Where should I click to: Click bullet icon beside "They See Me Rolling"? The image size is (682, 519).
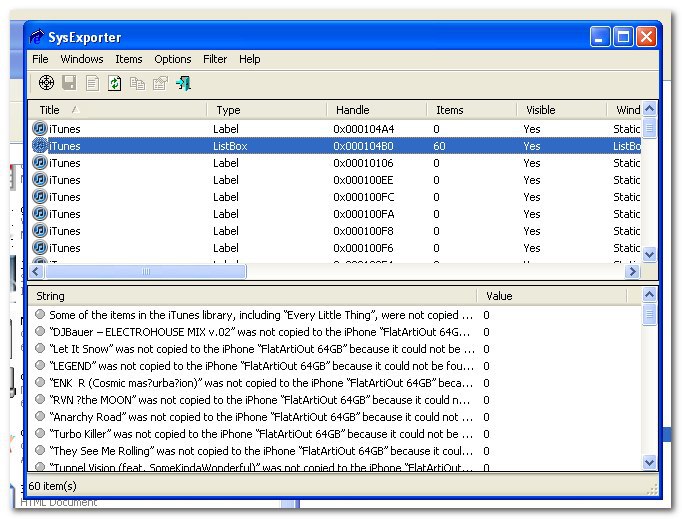40,450
